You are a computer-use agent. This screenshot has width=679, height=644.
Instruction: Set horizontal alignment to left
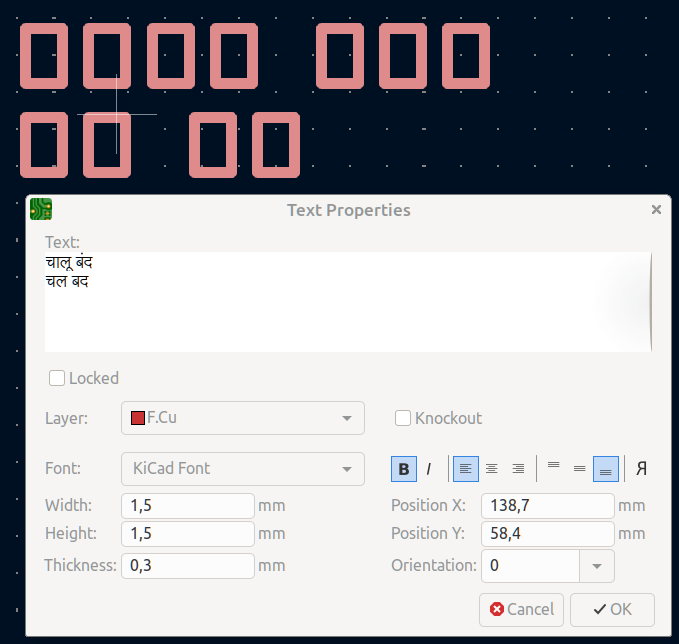pos(465,468)
